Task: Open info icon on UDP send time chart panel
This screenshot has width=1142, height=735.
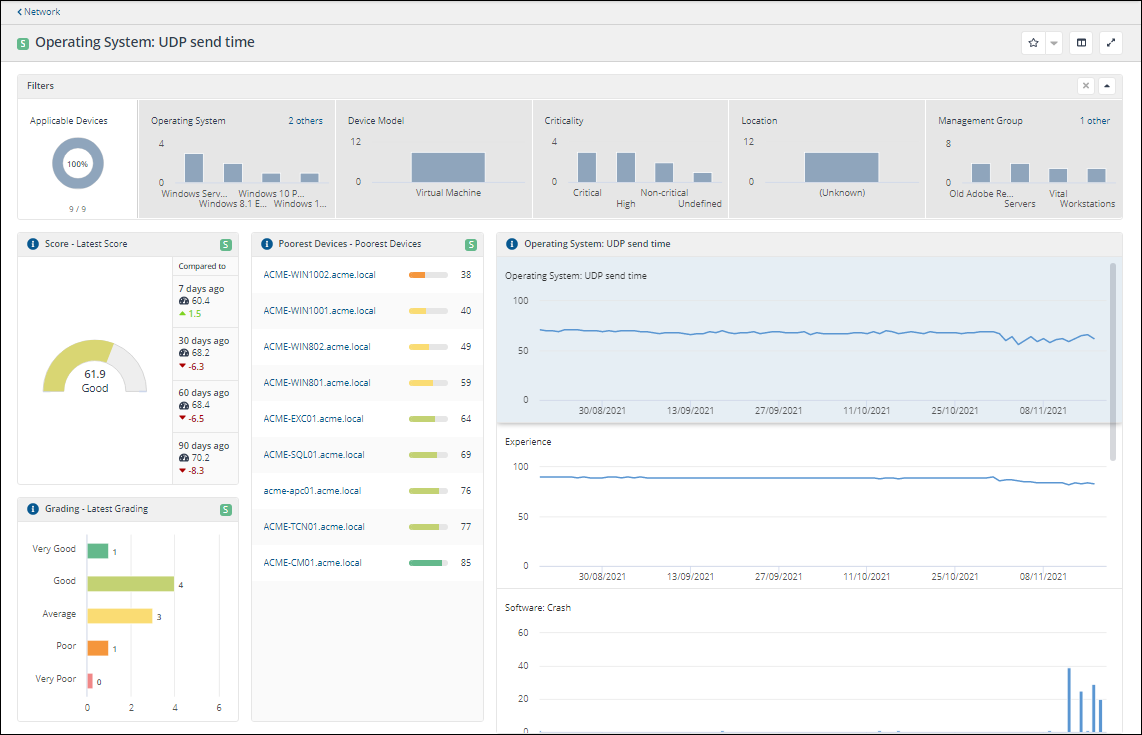Action: (512, 244)
